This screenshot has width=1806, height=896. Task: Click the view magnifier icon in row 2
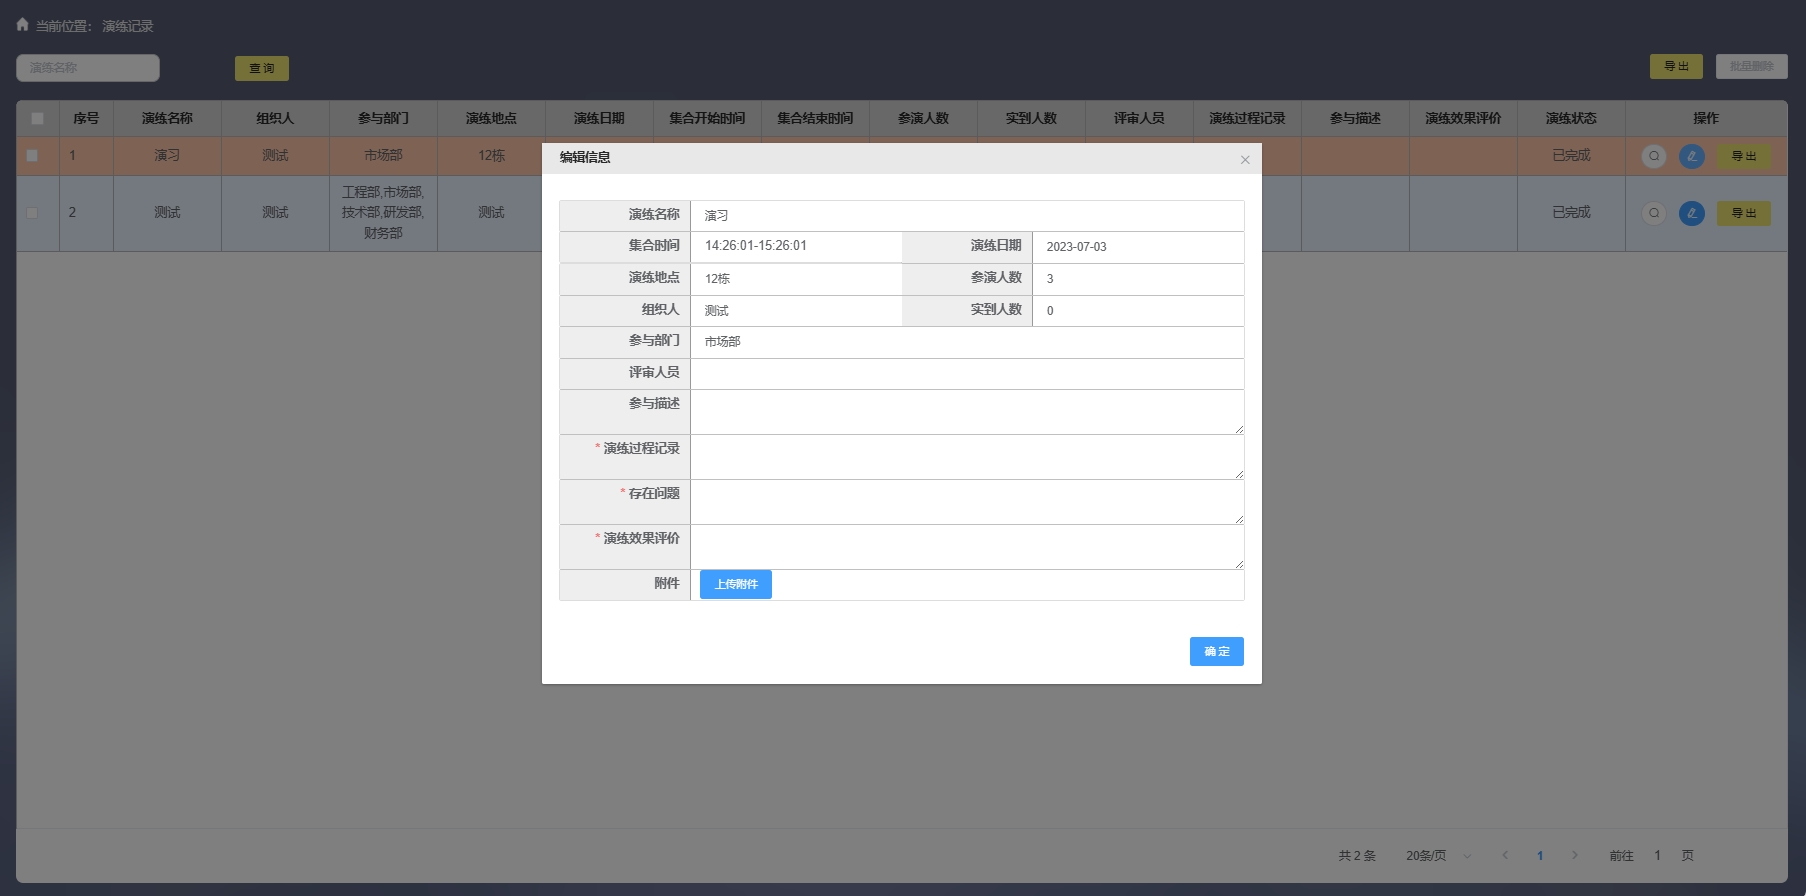(x=1654, y=213)
